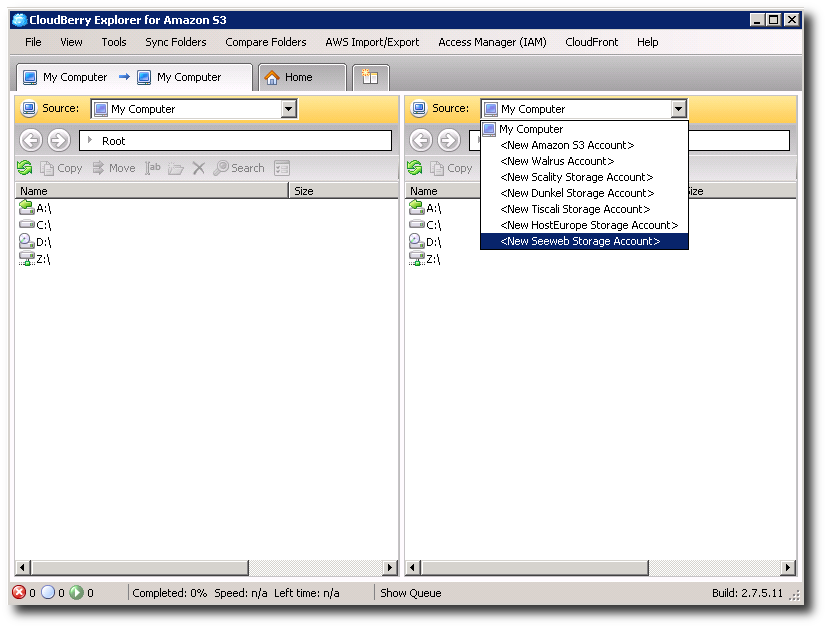
Task: Select A:\ drive in right pane
Action: (425, 208)
